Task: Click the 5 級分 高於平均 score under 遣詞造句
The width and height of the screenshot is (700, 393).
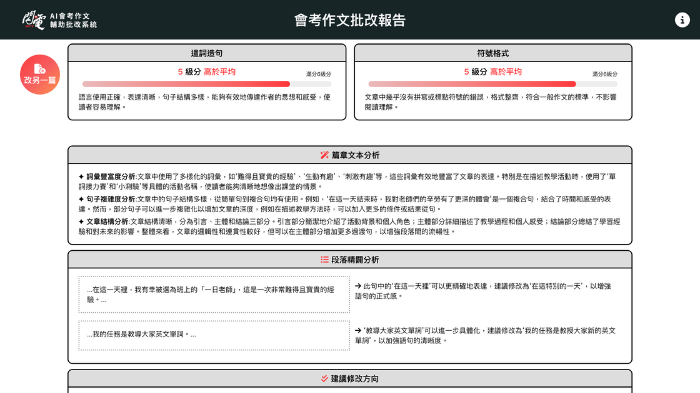Action: click(x=207, y=71)
